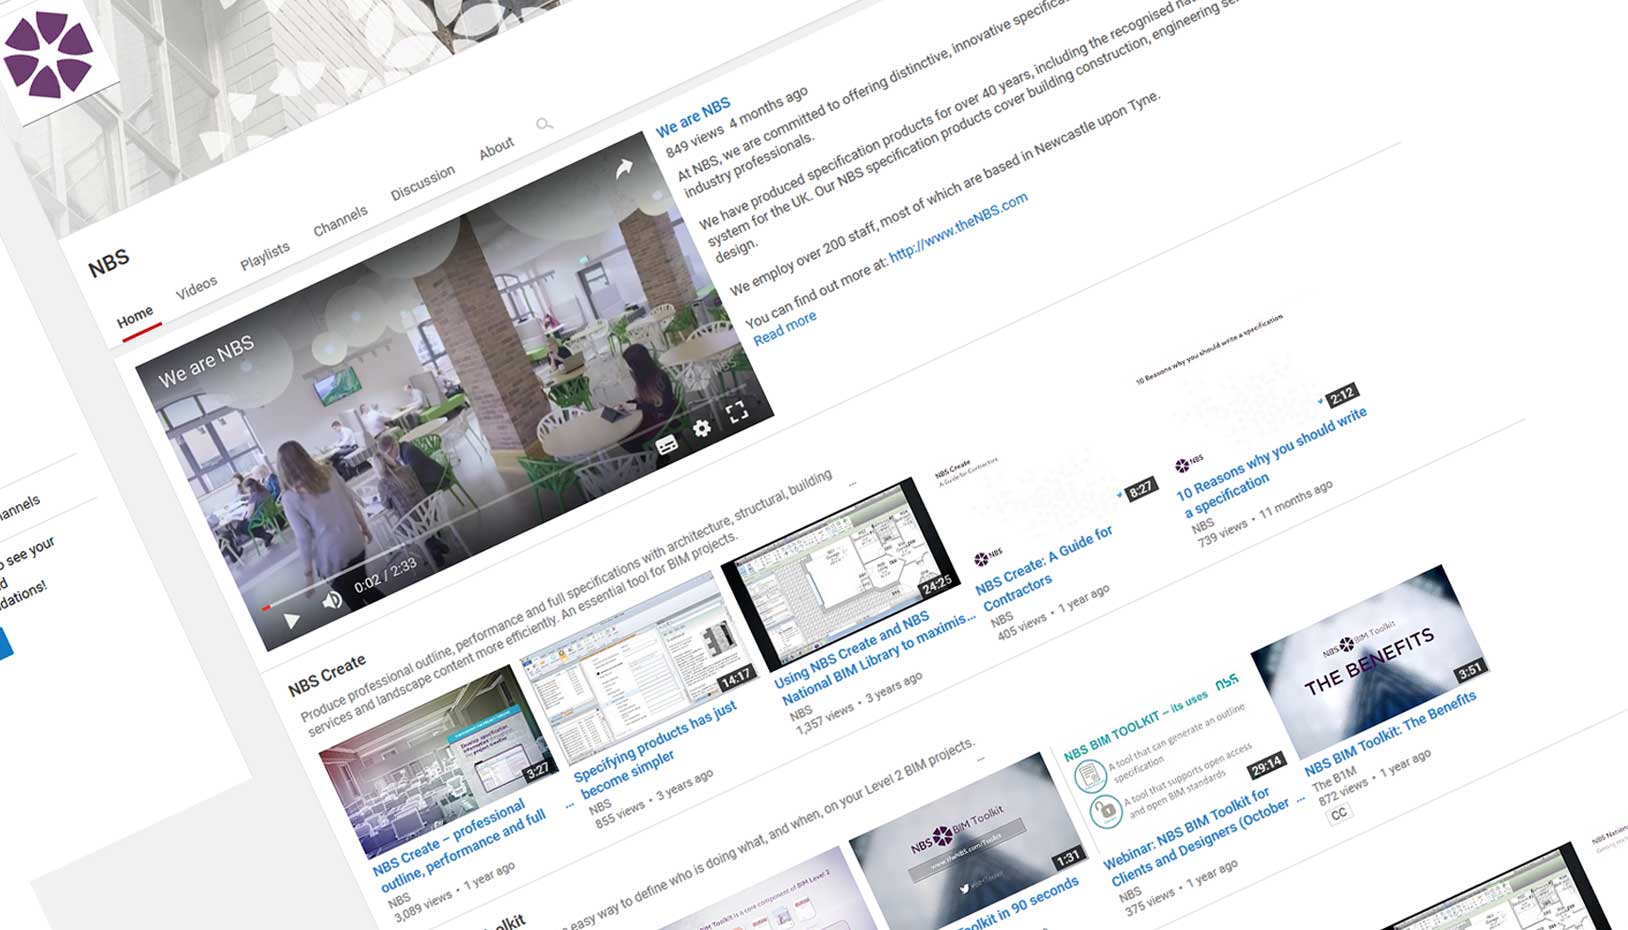Click the CC badge under NBS BIM Toolkit: The Benefits
The width and height of the screenshot is (1628, 930).
[1338, 814]
